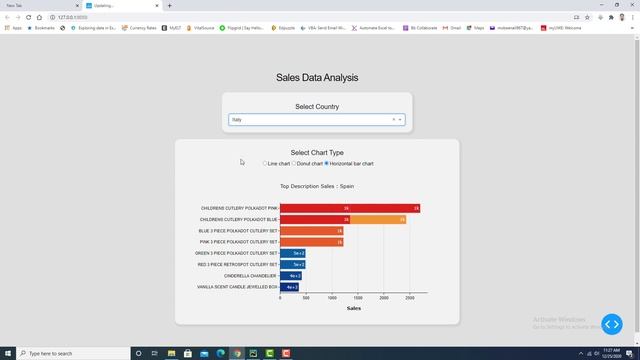Open Microsoft Store from the taskbar
This screenshot has width=640, height=360.
(188, 353)
